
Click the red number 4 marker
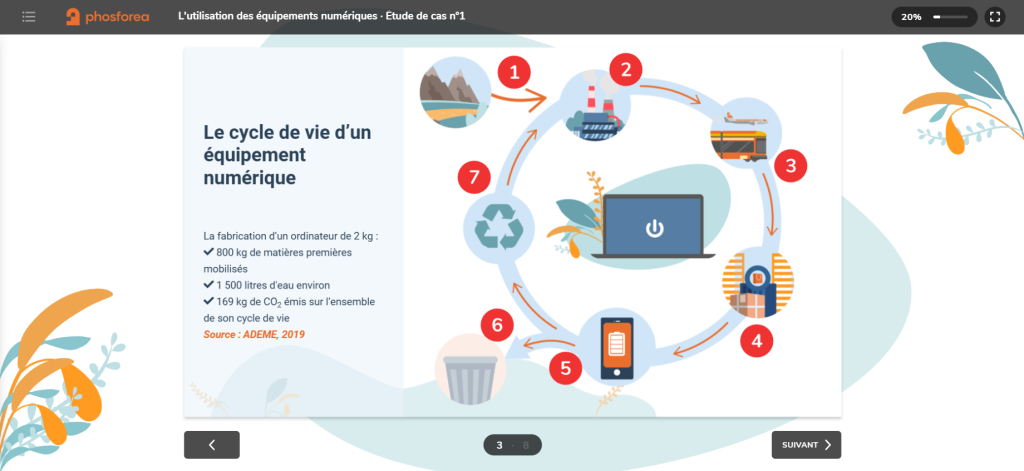[x=757, y=341]
